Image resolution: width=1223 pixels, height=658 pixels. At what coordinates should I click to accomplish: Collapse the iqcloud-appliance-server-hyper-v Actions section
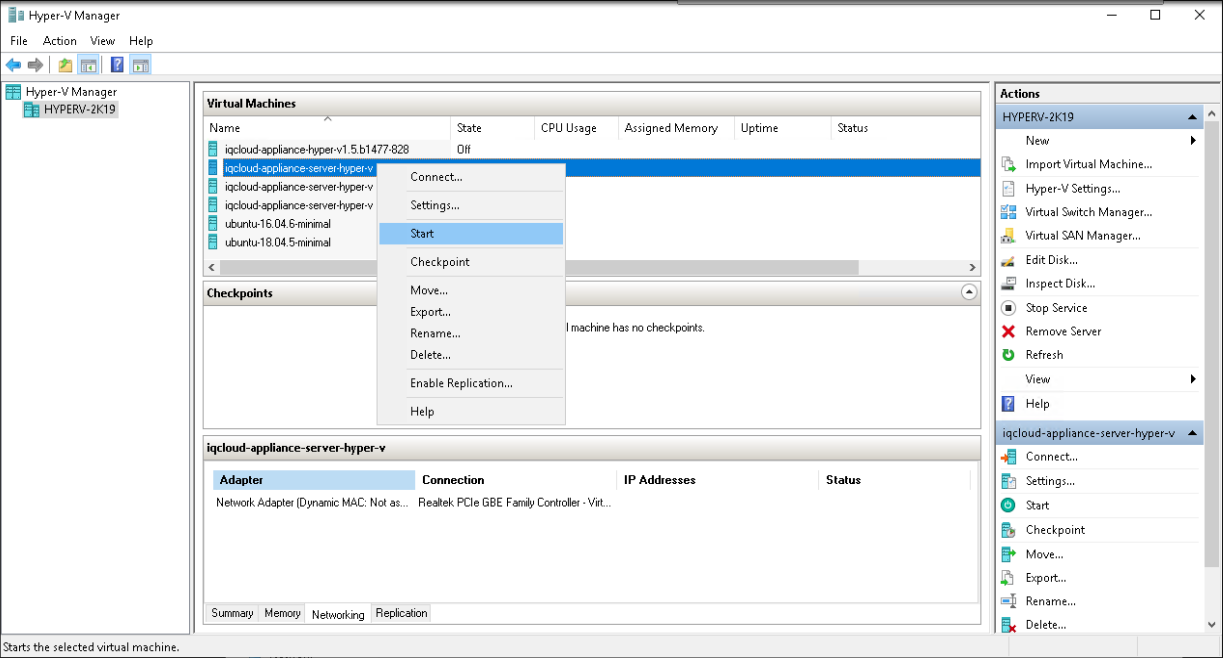pos(1192,433)
